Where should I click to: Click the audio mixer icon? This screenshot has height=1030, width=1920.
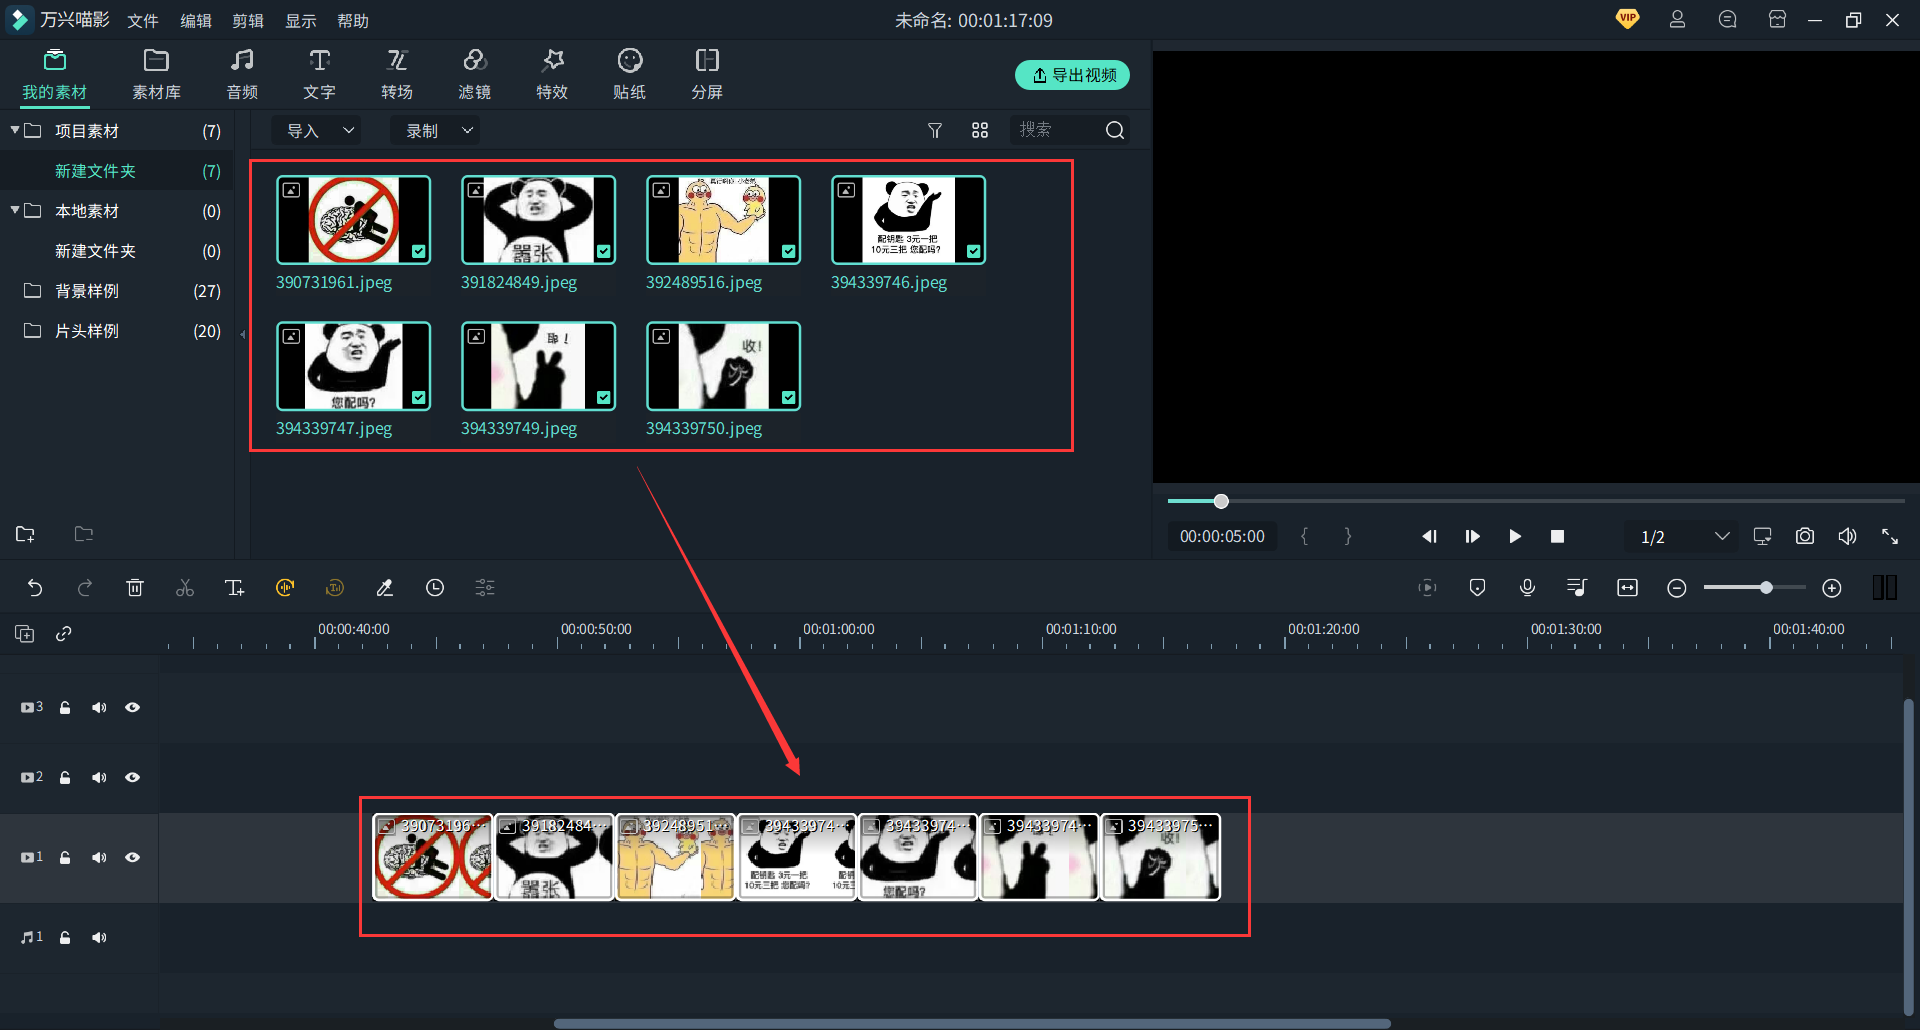pyautogui.click(x=1577, y=588)
